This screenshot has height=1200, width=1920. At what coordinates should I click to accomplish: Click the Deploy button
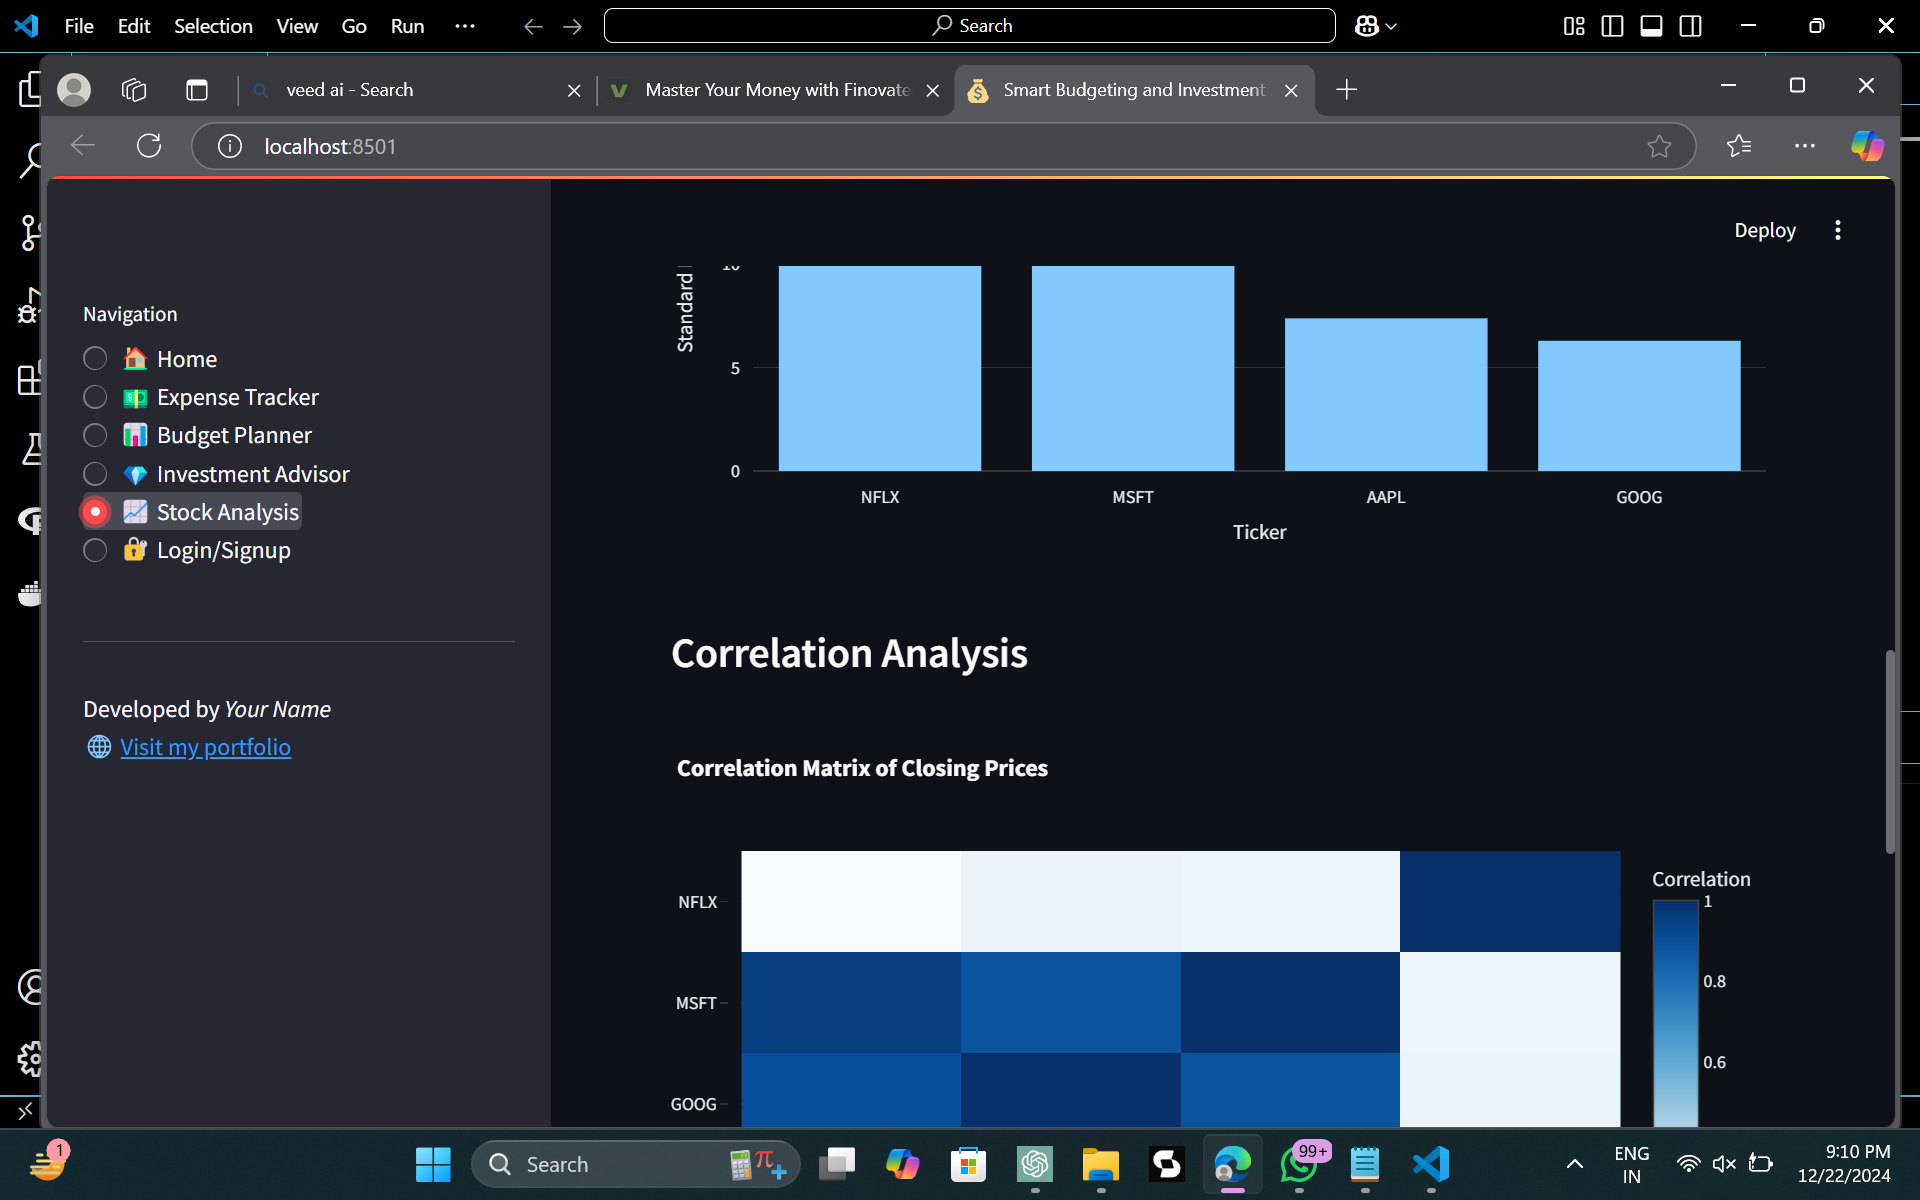(x=1764, y=230)
